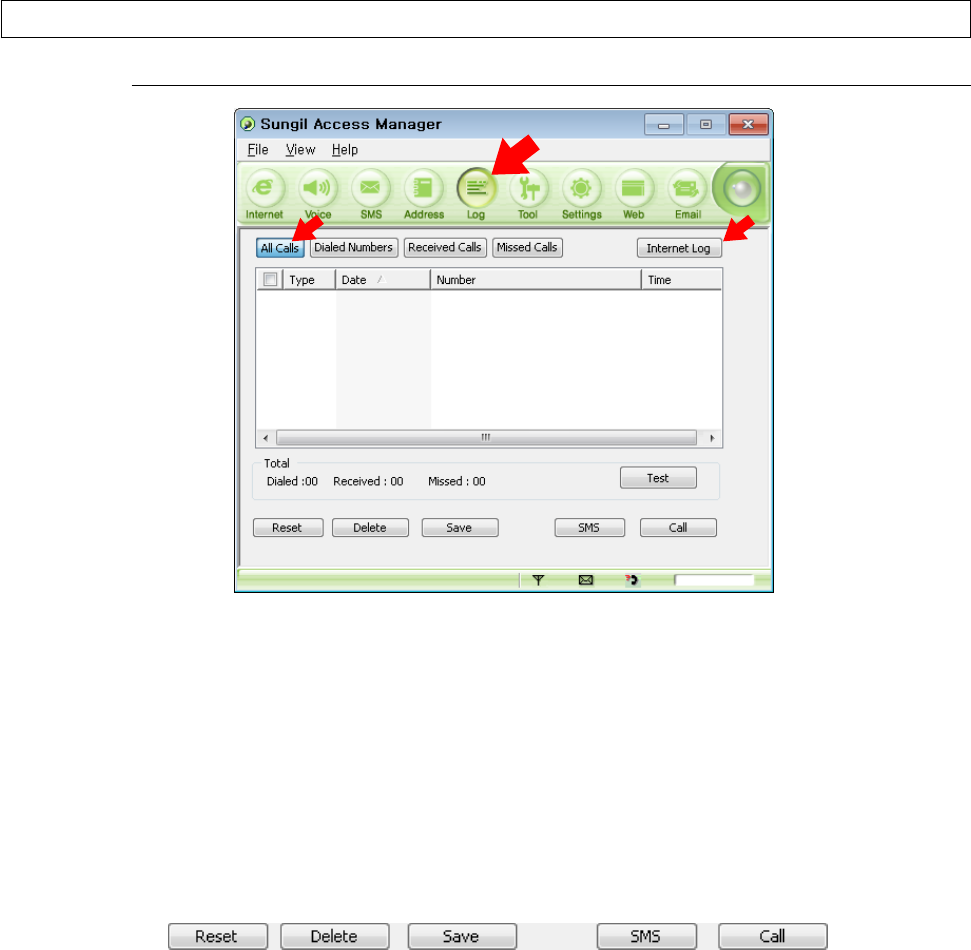971x950 pixels.
Task: Switch to the Dialed Numbers tab
Action: (x=354, y=248)
